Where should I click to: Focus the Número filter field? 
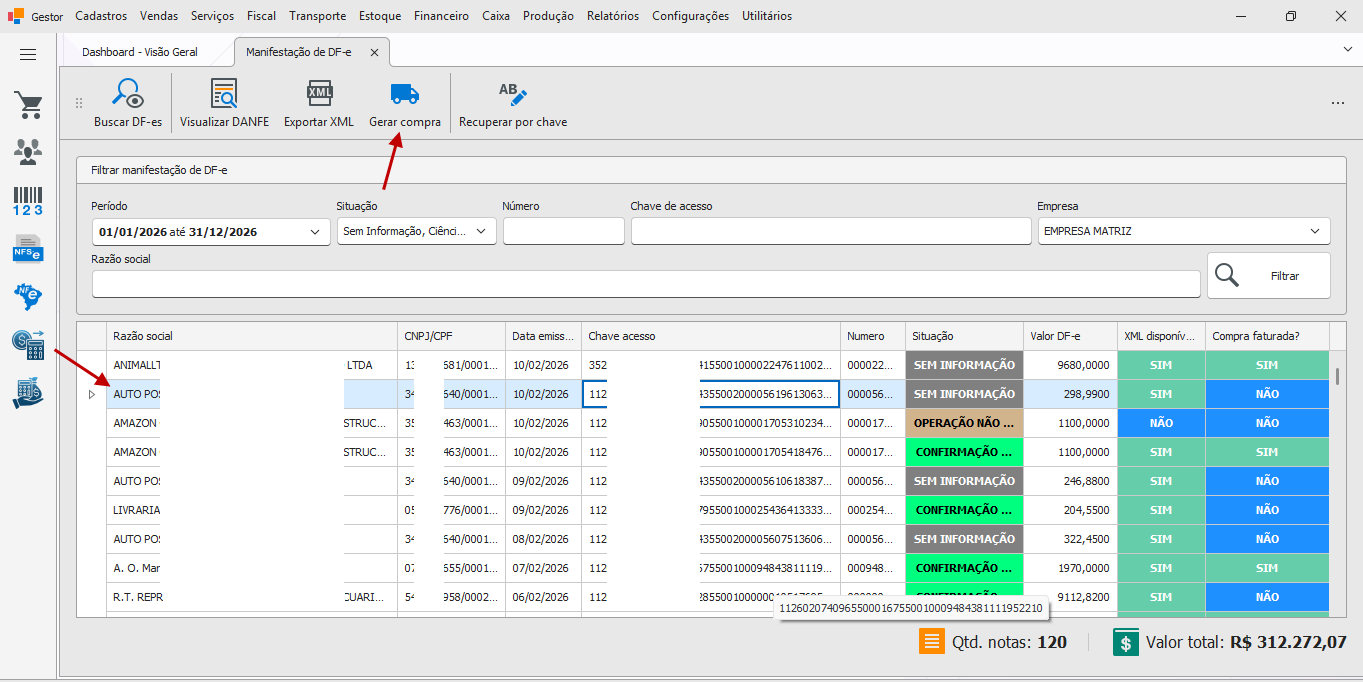[x=564, y=231]
